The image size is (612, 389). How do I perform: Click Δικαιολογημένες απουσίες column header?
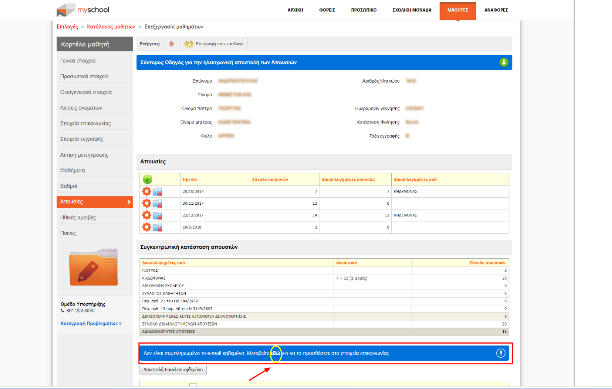[x=348, y=179]
